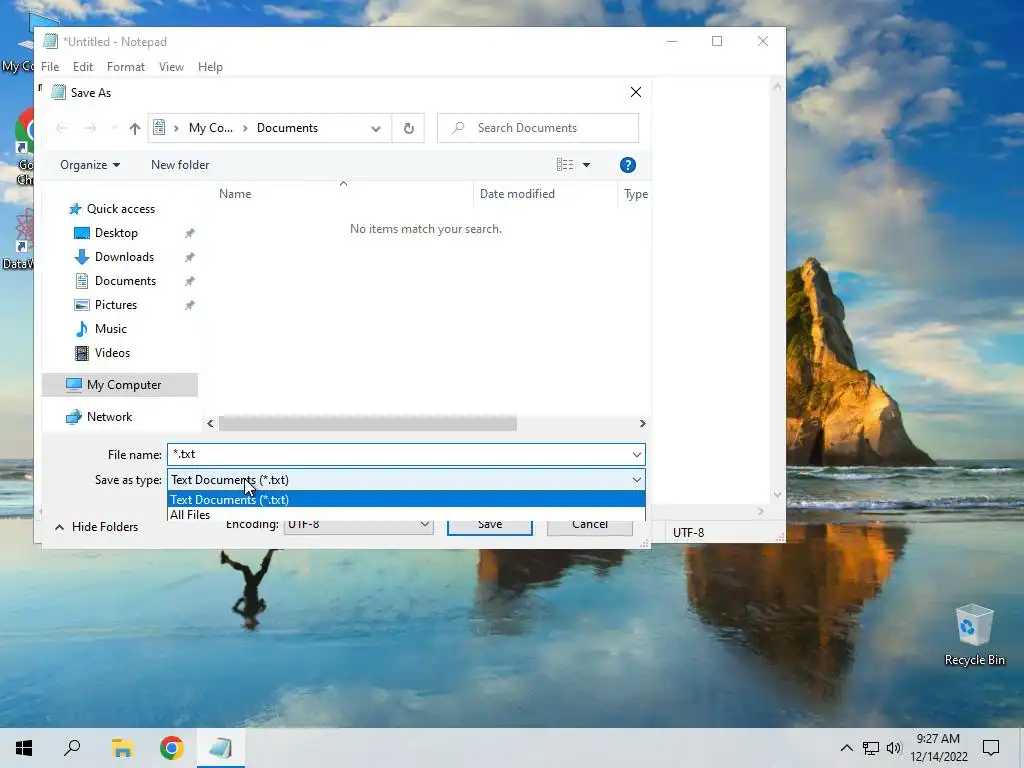Screen dimensions: 1024x768
Task: Collapse the Save as type dropdown arrow
Action: pyautogui.click(x=637, y=480)
